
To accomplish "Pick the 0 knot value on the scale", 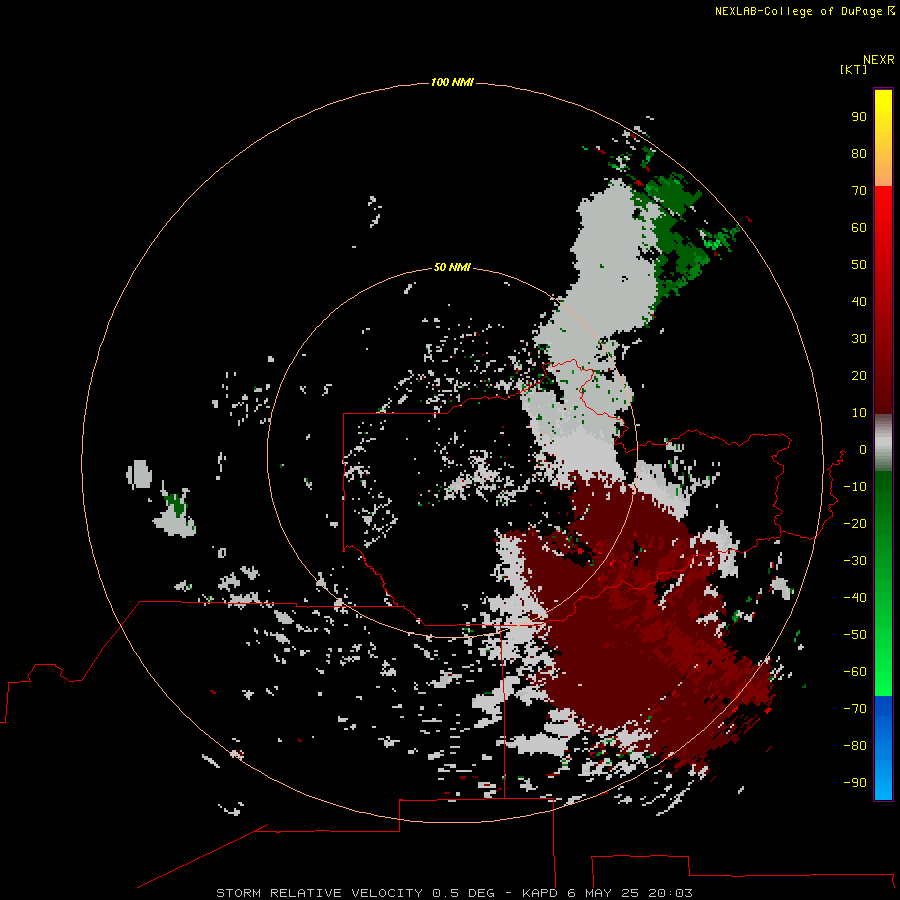I will [x=863, y=450].
